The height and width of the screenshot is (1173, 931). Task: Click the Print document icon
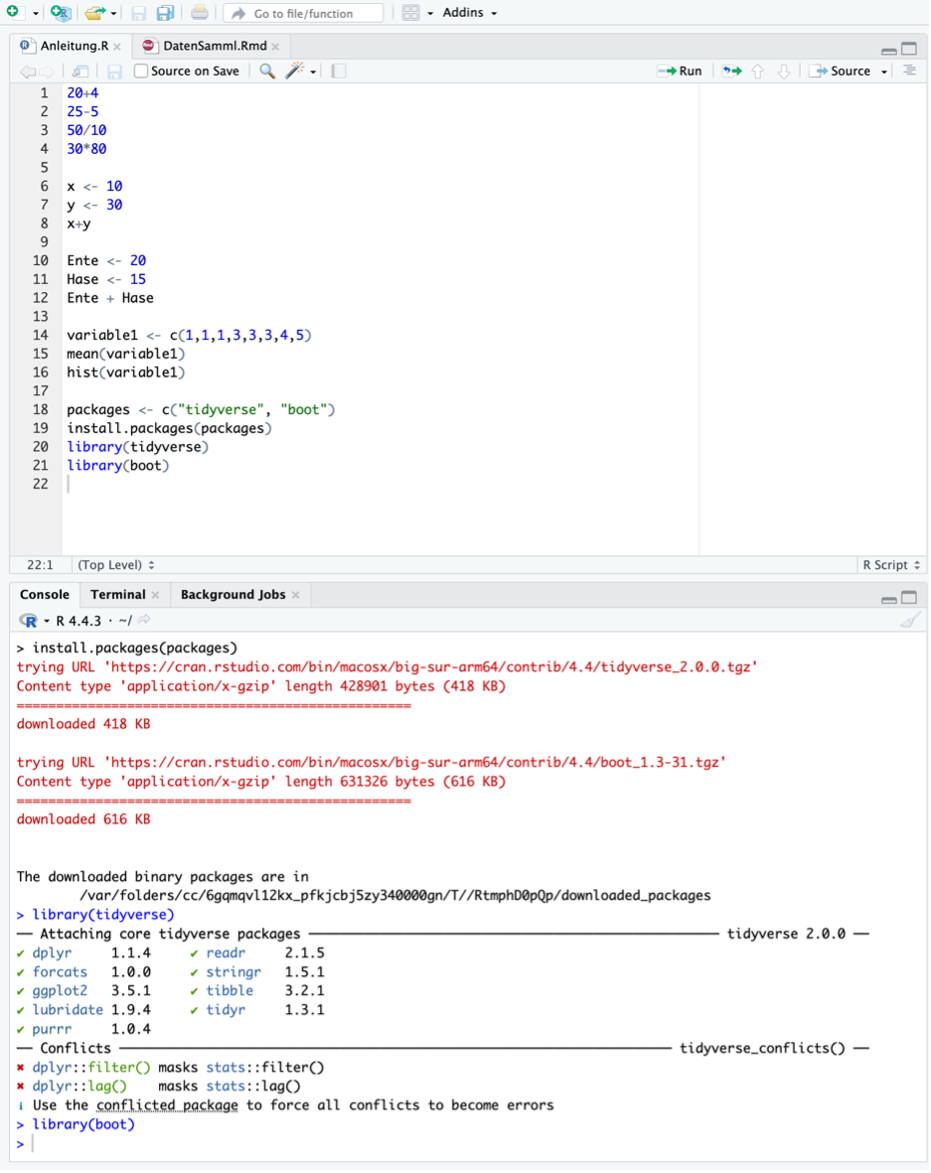click(x=200, y=13)
